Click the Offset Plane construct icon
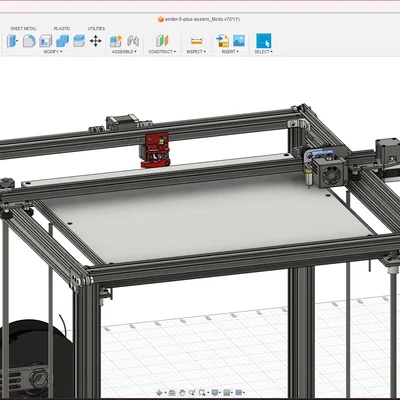 coord(162,41)
